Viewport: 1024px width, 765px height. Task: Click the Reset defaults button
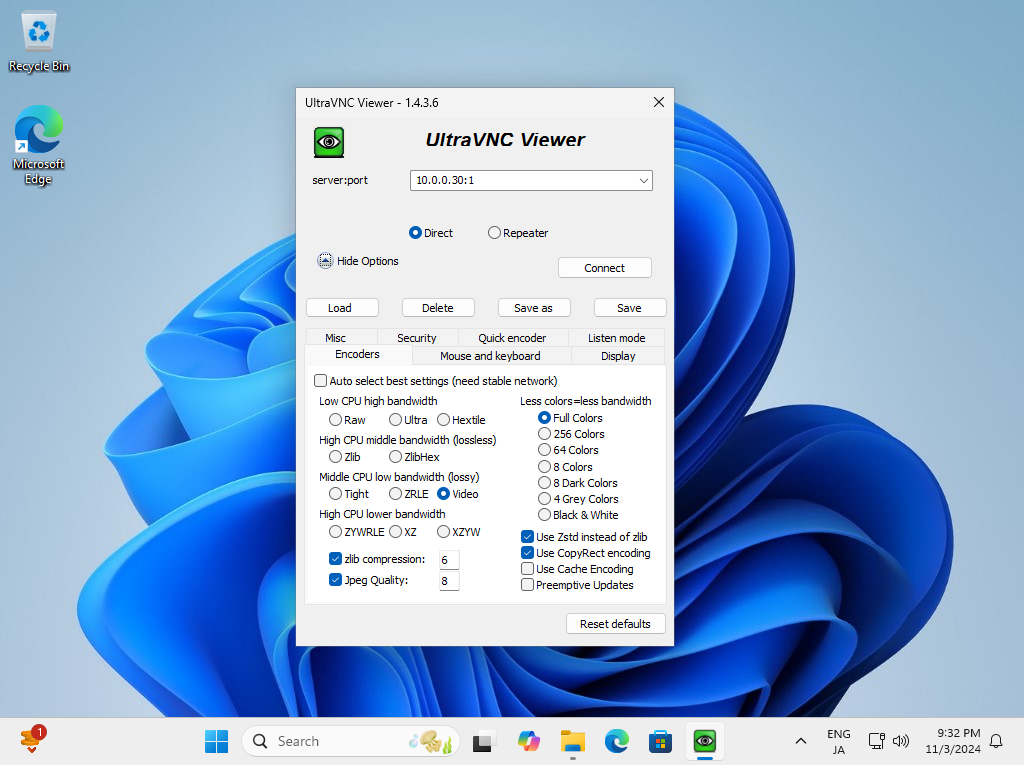click(x=615, y=624)
